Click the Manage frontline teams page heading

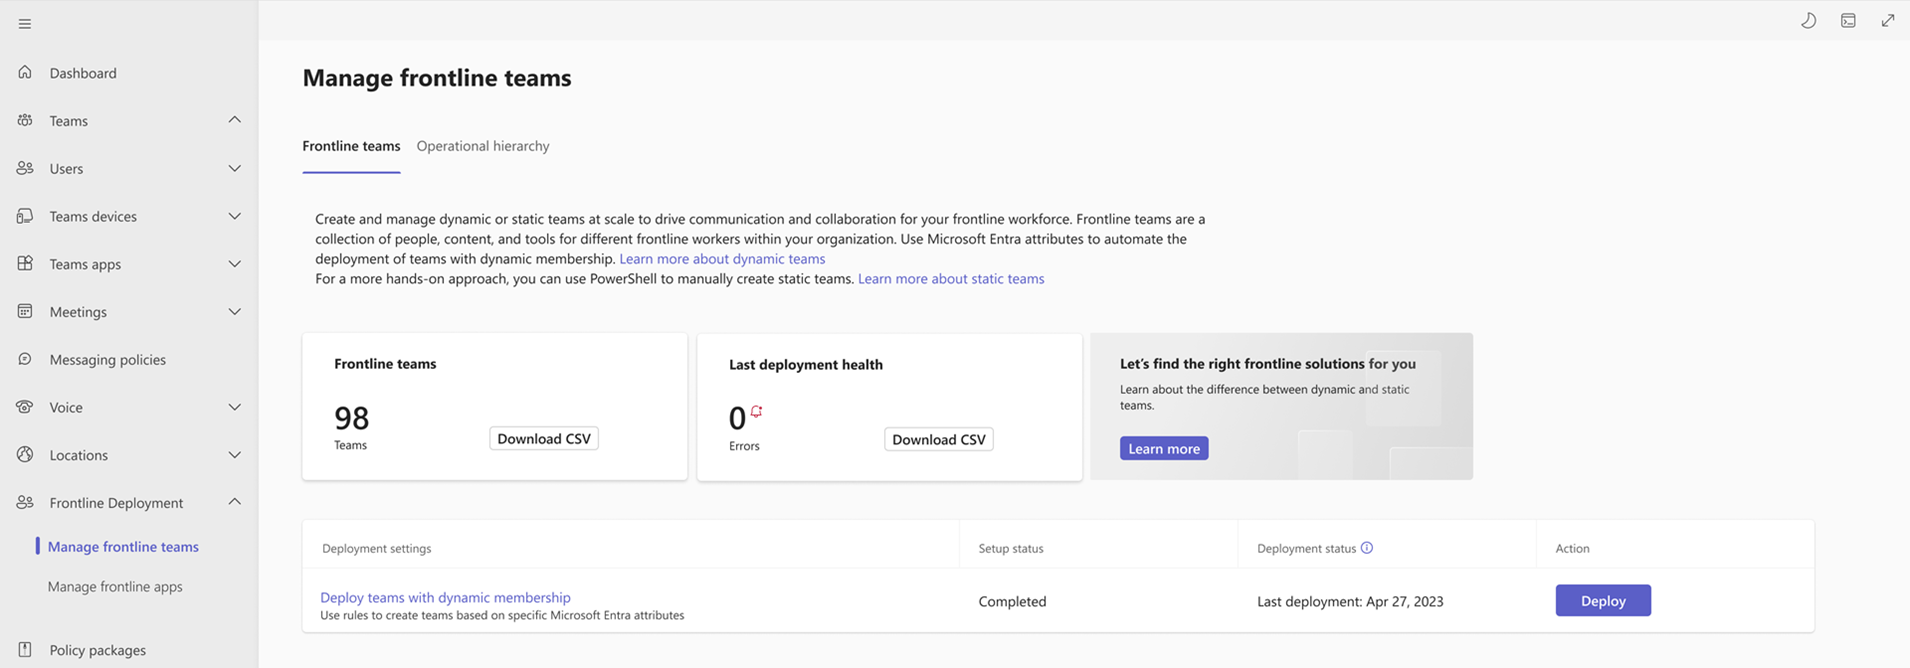437,78
